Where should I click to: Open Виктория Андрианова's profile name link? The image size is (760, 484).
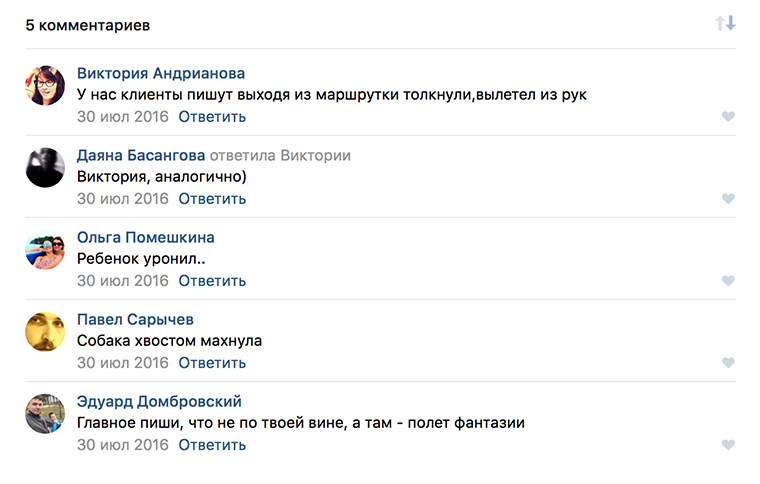click(x=161, y=73)
